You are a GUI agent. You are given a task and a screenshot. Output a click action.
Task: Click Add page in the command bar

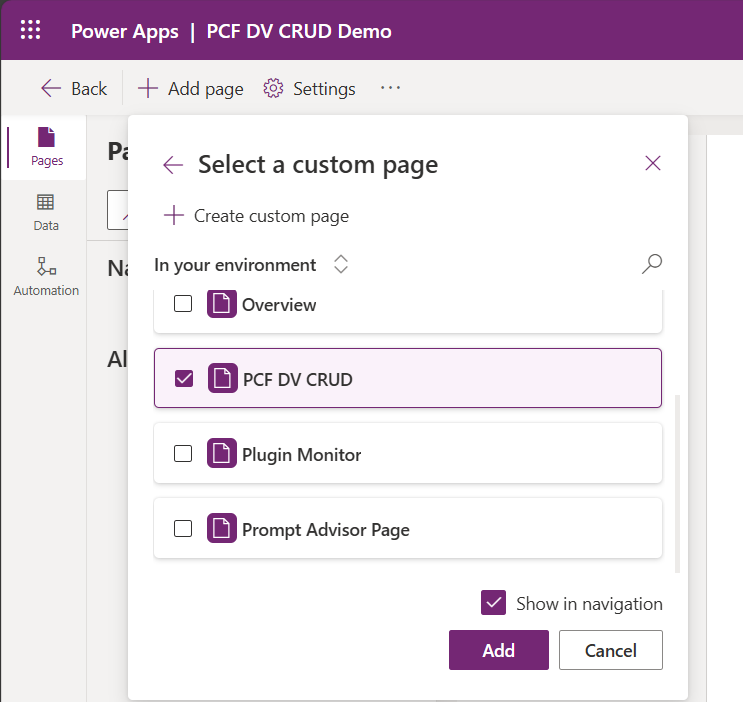coord(191,89)
